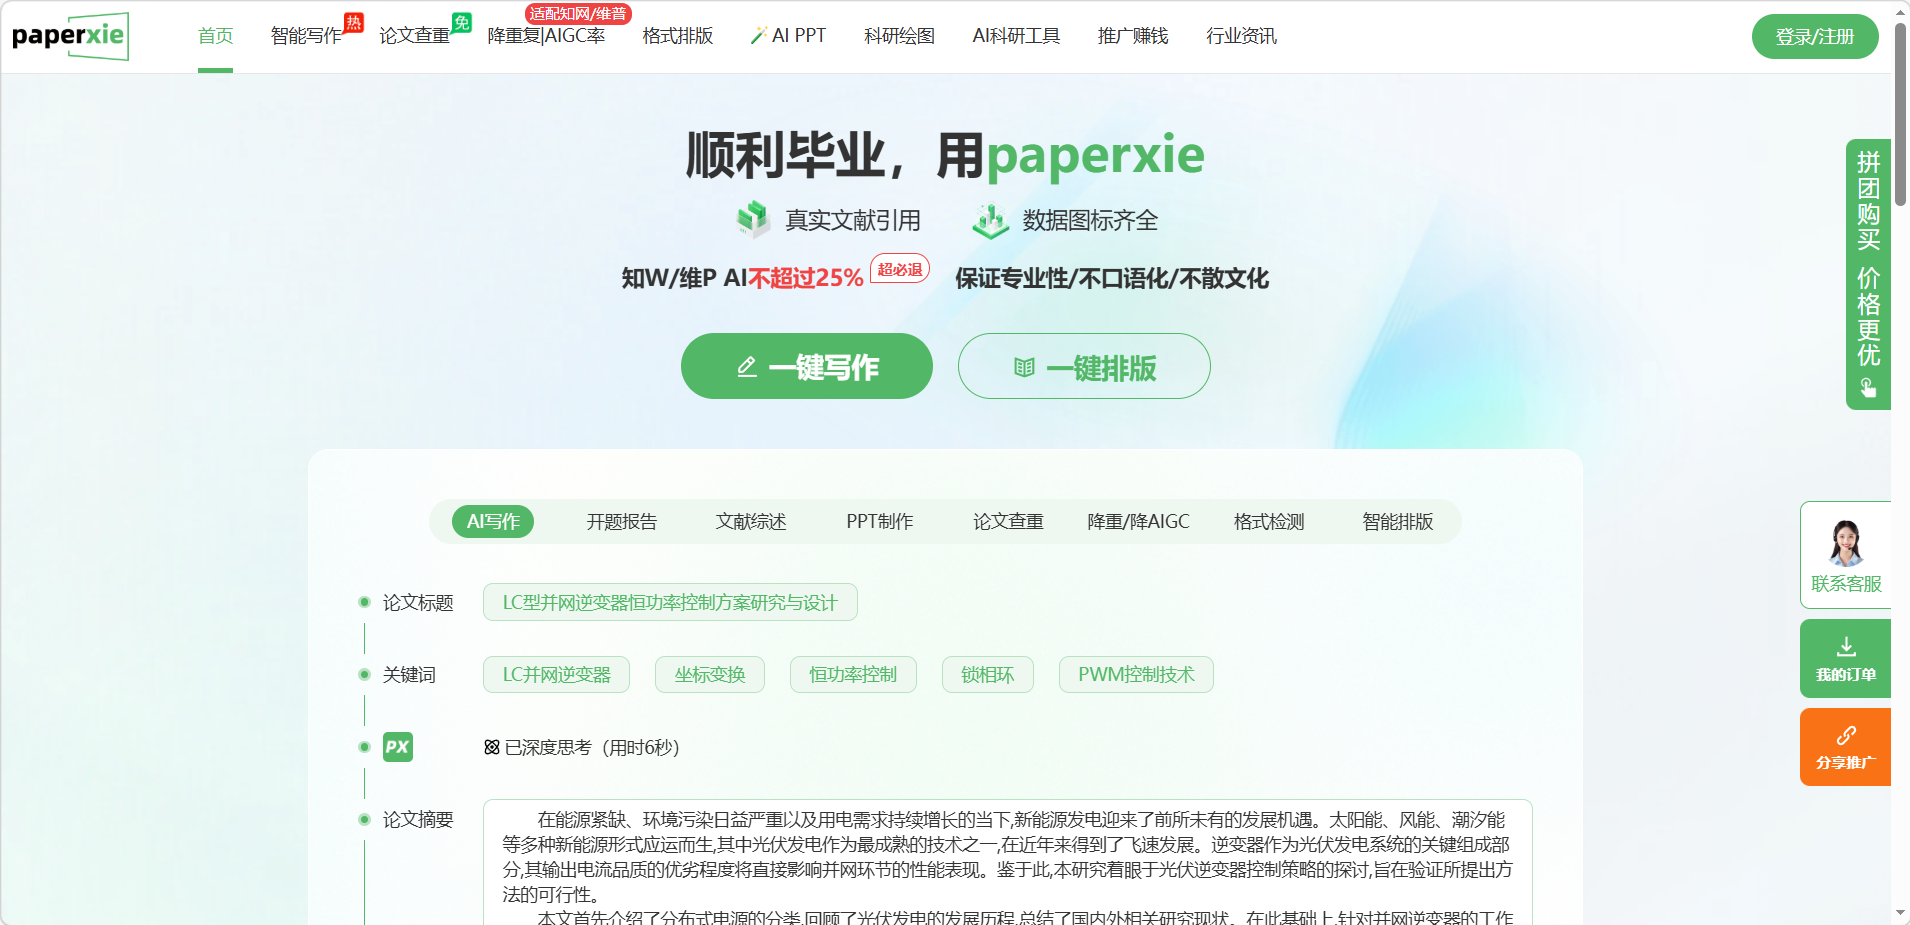Click the 登录/注册 button
Image resolution: width=1910 pixels, height=925 pixels.
coord(1815,36)
